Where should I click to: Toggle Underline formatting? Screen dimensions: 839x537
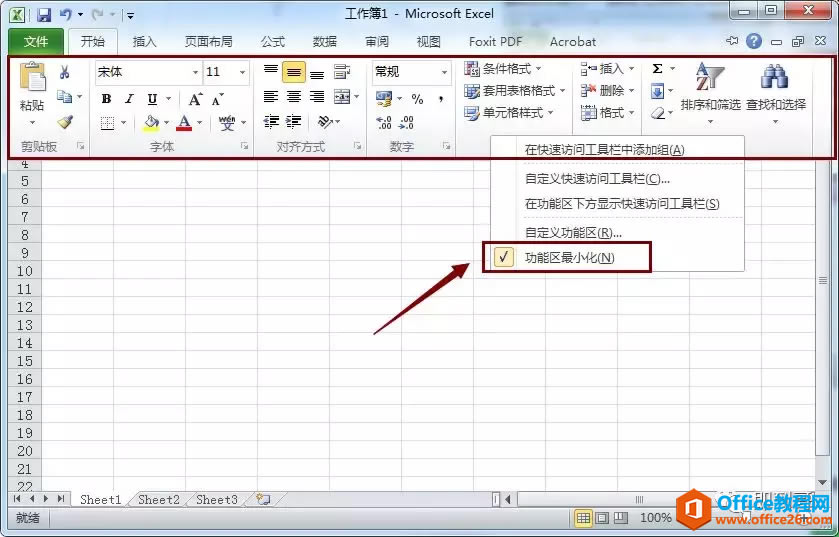click(x=152, y=99)
